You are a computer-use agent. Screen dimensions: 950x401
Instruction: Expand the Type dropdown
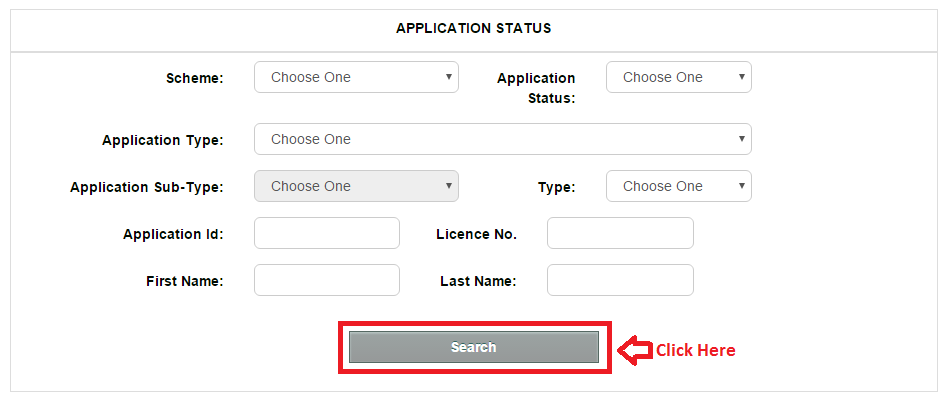[x=679, y=186]
